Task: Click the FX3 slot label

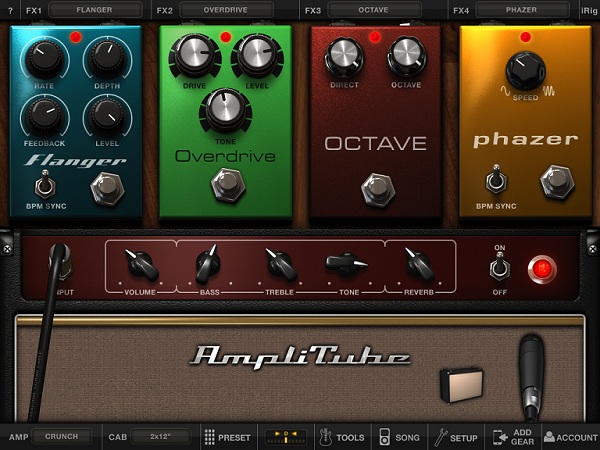Action: tap(313, 10)
